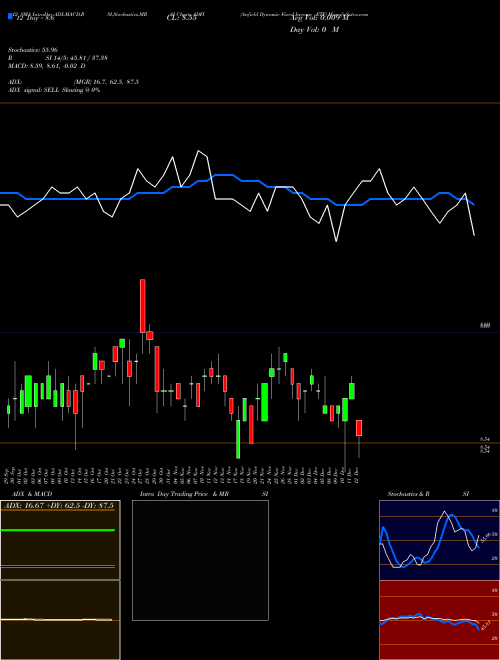
Task: Select 'ADX signal: SELL Slowing @ 0%' text
Action: 54,90
